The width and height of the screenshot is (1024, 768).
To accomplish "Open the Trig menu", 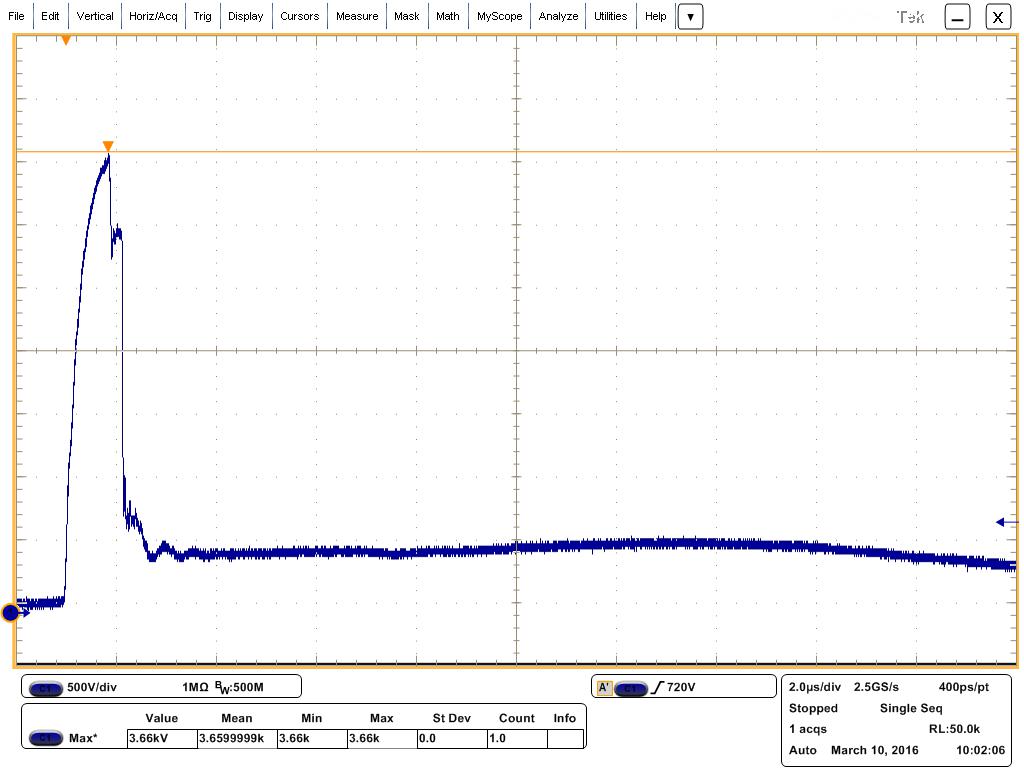I will coord(203,16).
